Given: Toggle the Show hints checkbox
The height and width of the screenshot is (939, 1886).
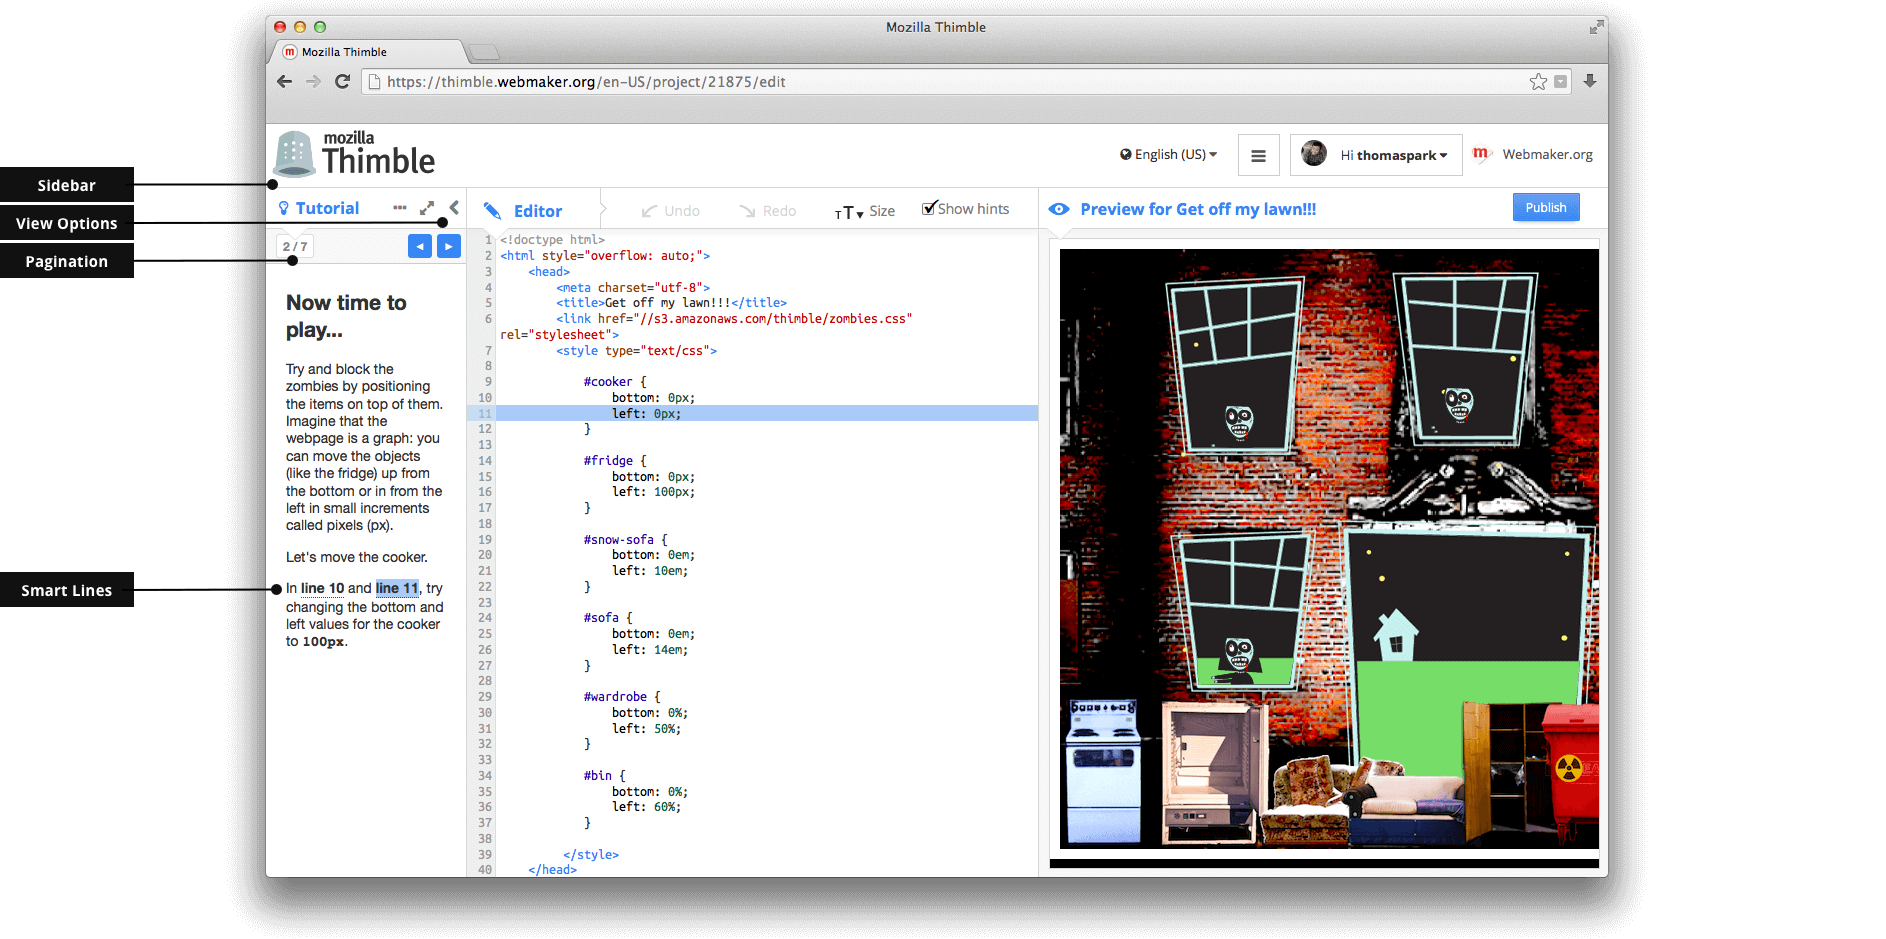Looking at the screenshot, I should click(930, 208).
